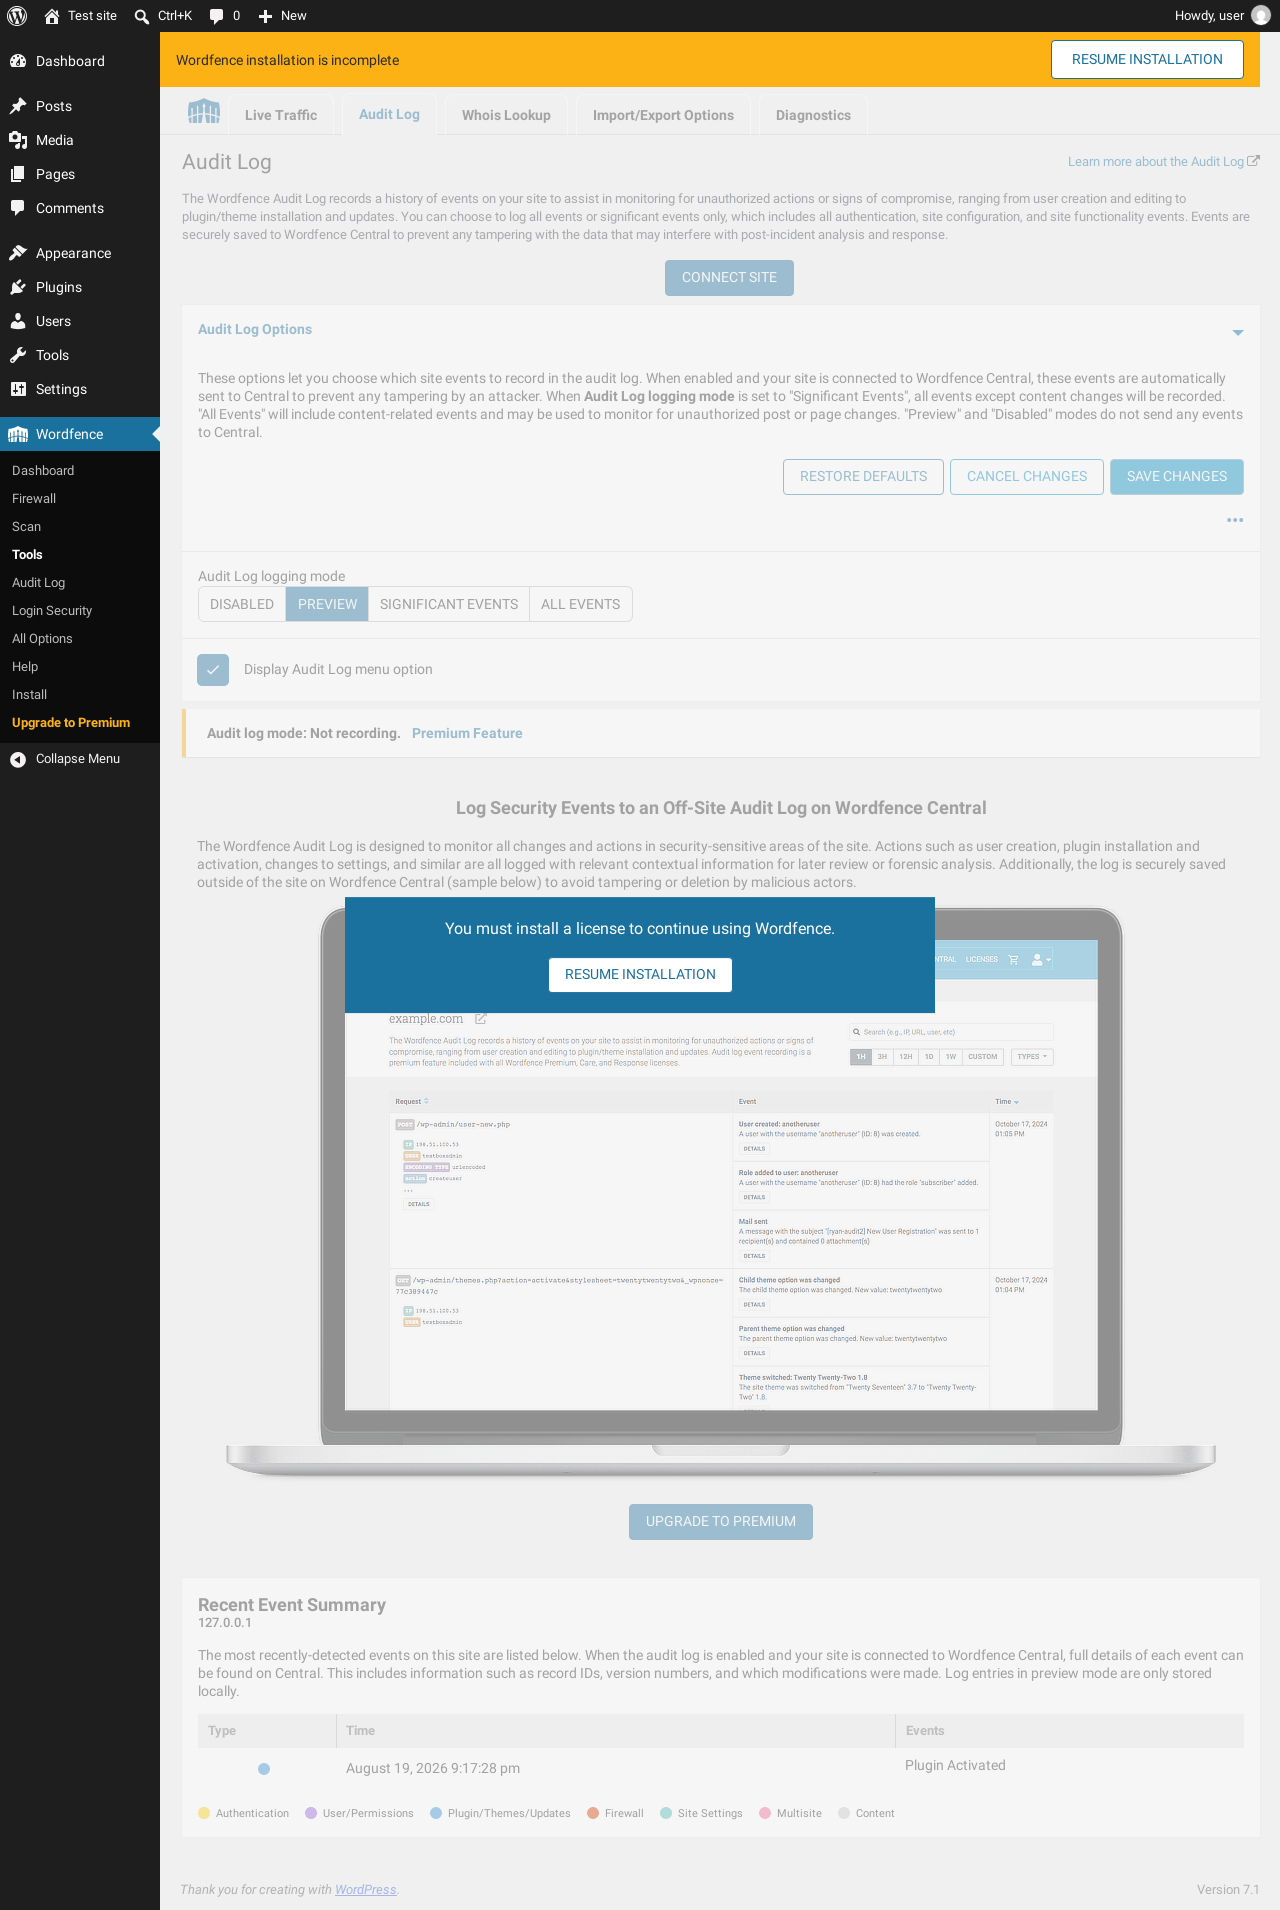This screenshot has width=1280, height=1910.
Task: Click the SAVE CHANGES button
Action: coord(1177,477)
